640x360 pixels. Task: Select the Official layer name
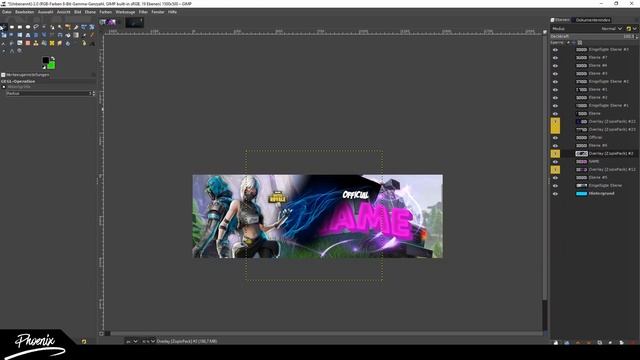click(595, 138)
